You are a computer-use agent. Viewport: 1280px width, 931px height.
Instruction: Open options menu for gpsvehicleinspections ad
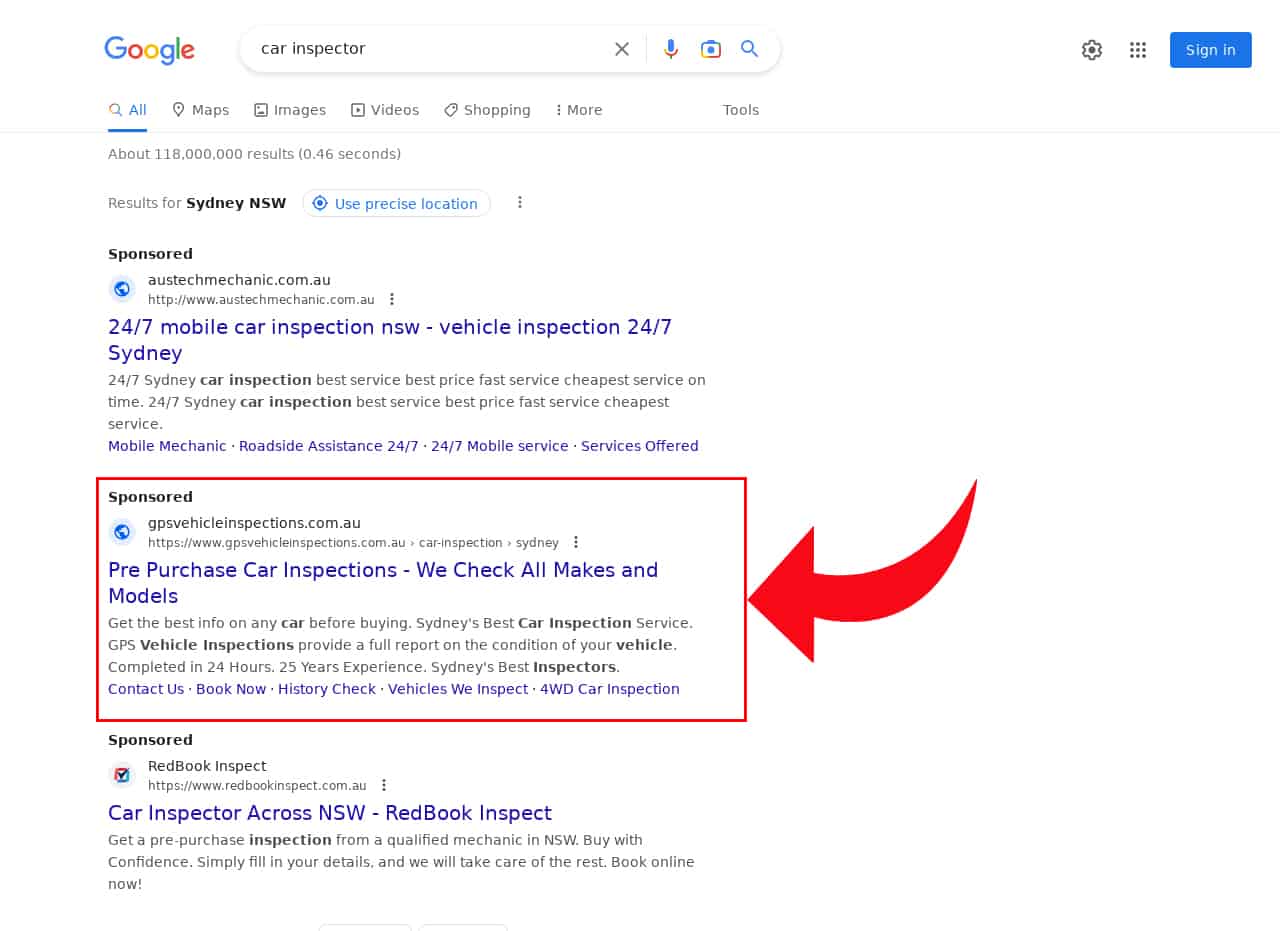[576, 542]
